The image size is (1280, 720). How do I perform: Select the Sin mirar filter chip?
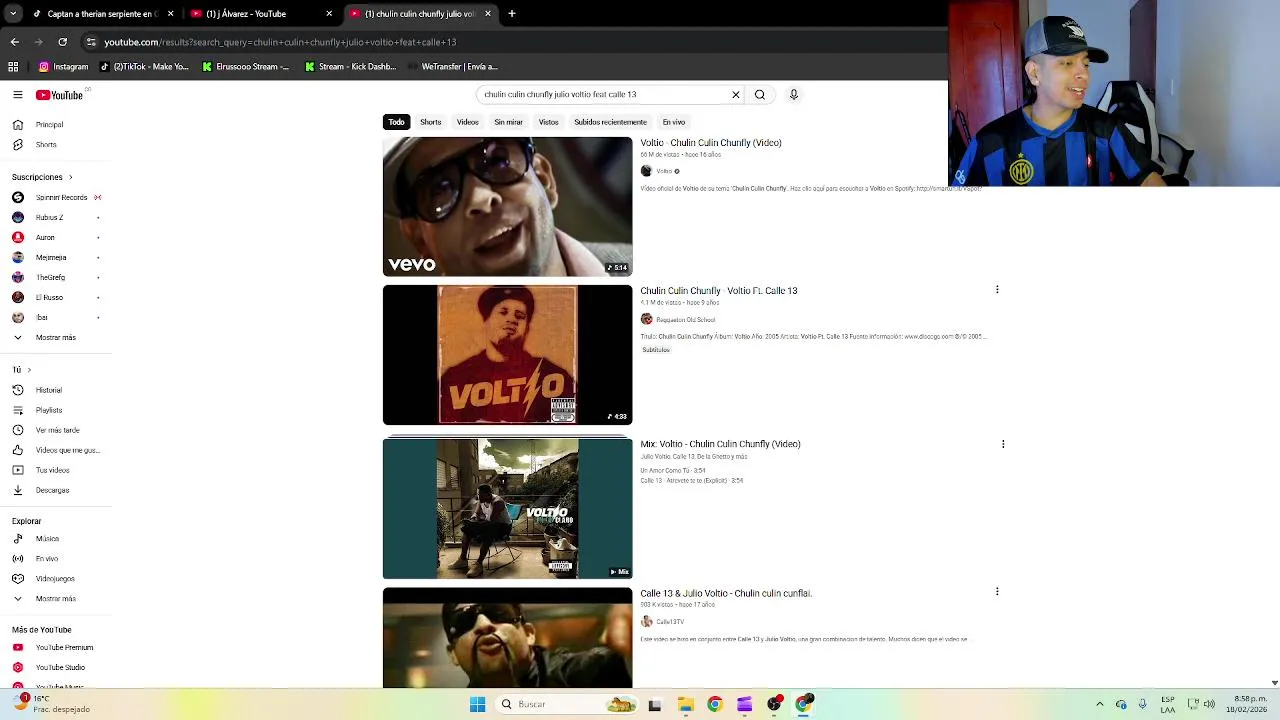[508, 122]
